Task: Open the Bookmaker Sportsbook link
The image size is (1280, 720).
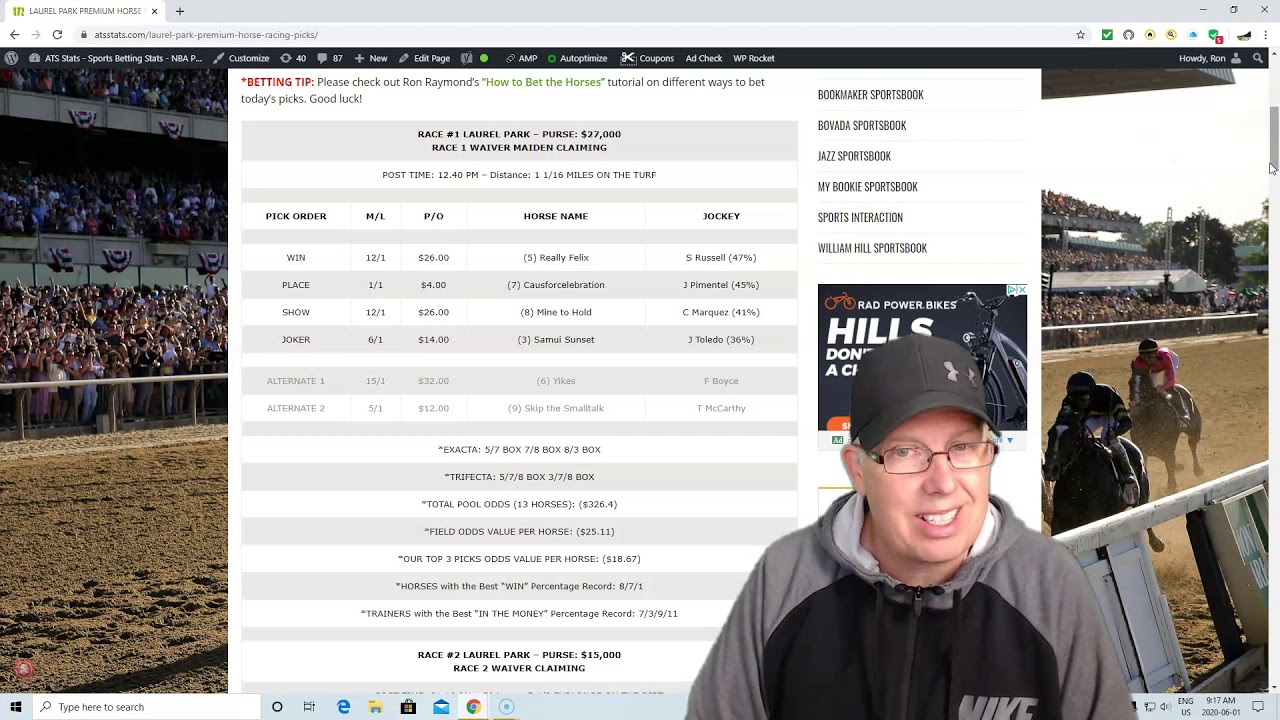Action: pos(870,95)
